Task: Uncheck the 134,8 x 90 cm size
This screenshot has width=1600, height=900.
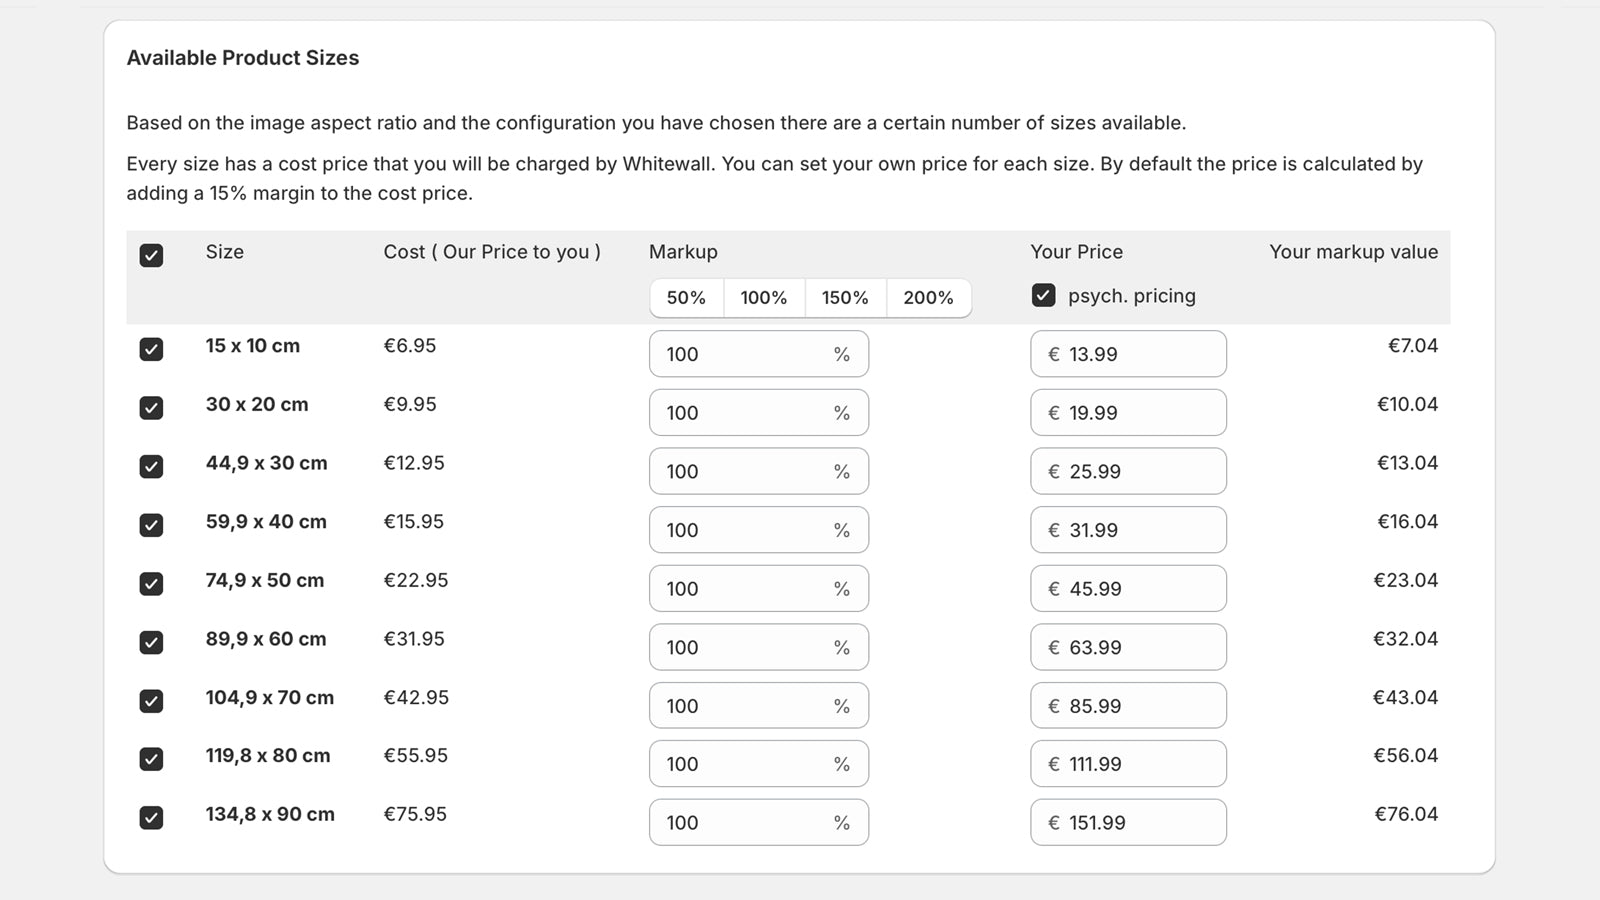Action: 151,818
